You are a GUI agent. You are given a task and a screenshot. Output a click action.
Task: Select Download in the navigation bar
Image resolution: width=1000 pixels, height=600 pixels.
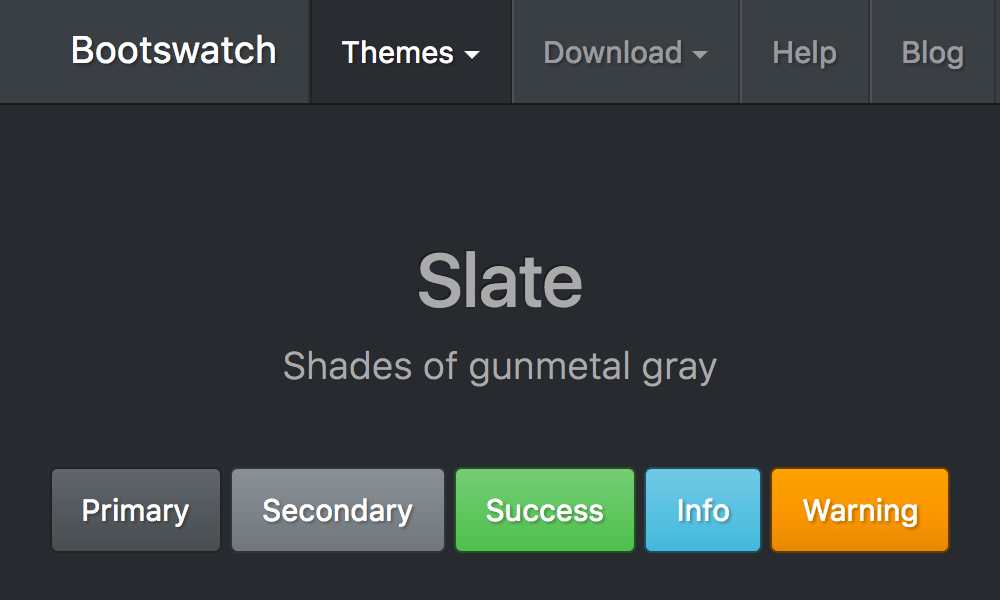625,52
